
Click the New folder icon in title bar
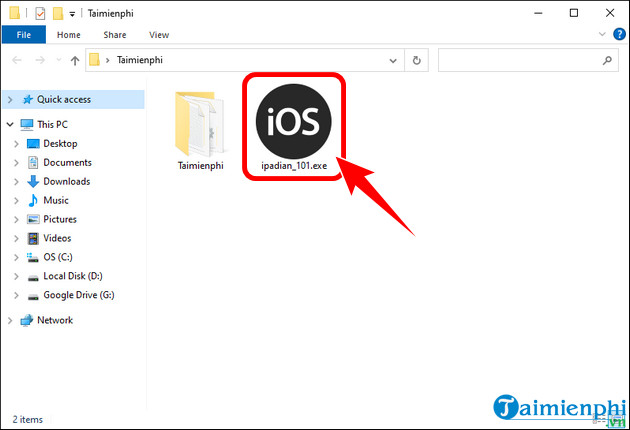click(58, 13)
